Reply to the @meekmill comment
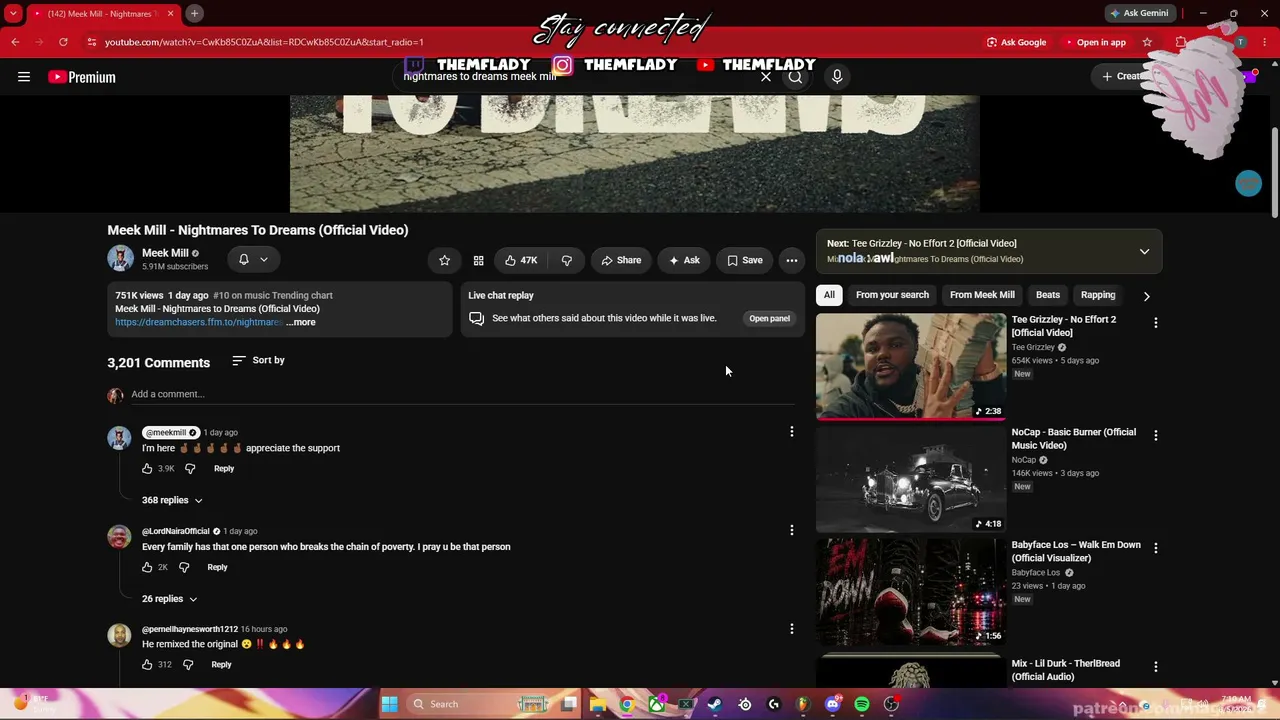 pyautogui.click(x=224, y=468)
